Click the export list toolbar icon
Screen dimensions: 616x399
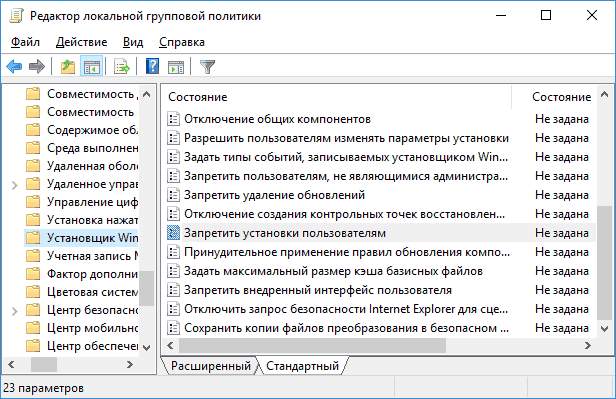(122, 66)
